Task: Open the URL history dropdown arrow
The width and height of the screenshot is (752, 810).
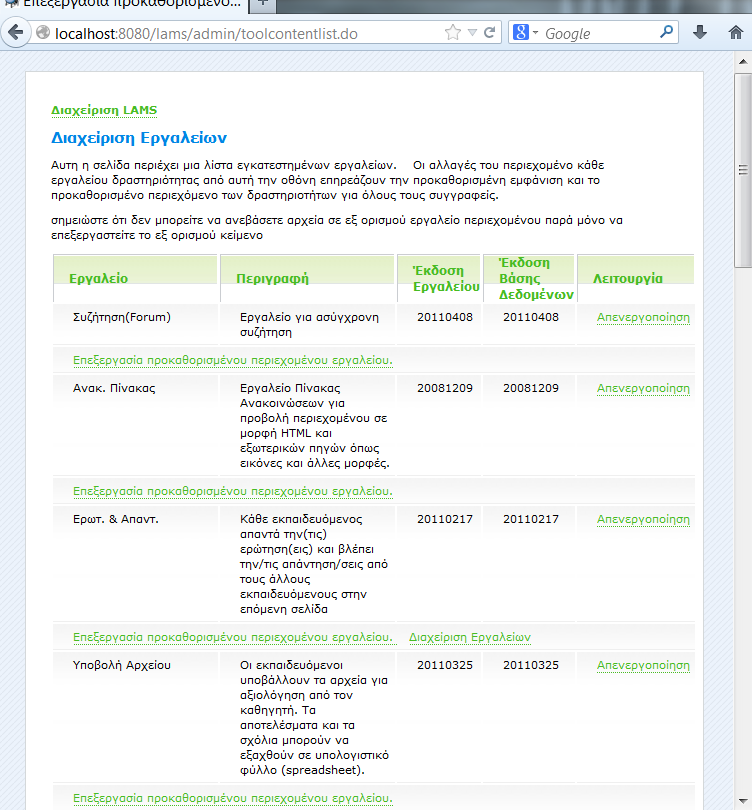Action: [472, 33]
